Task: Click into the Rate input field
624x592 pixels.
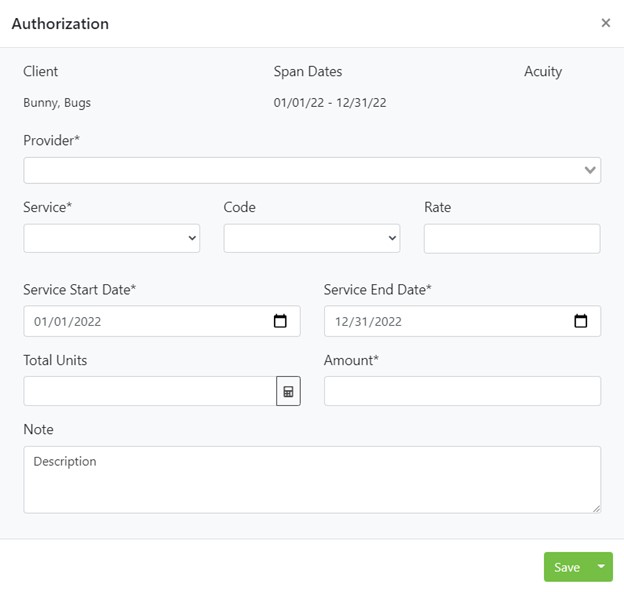Action: point(512,238)
